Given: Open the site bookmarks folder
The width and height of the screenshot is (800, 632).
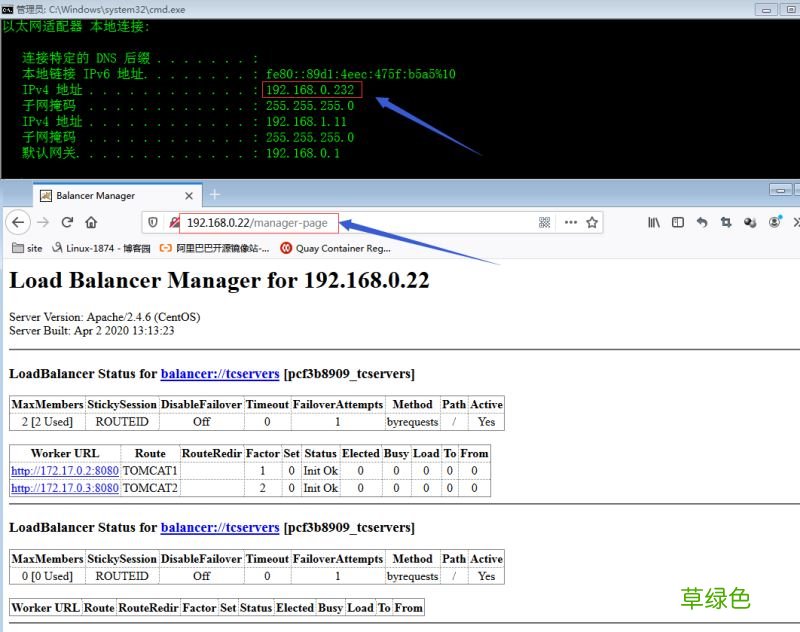Looking at the screenshot, I should [x=27, y=248].
